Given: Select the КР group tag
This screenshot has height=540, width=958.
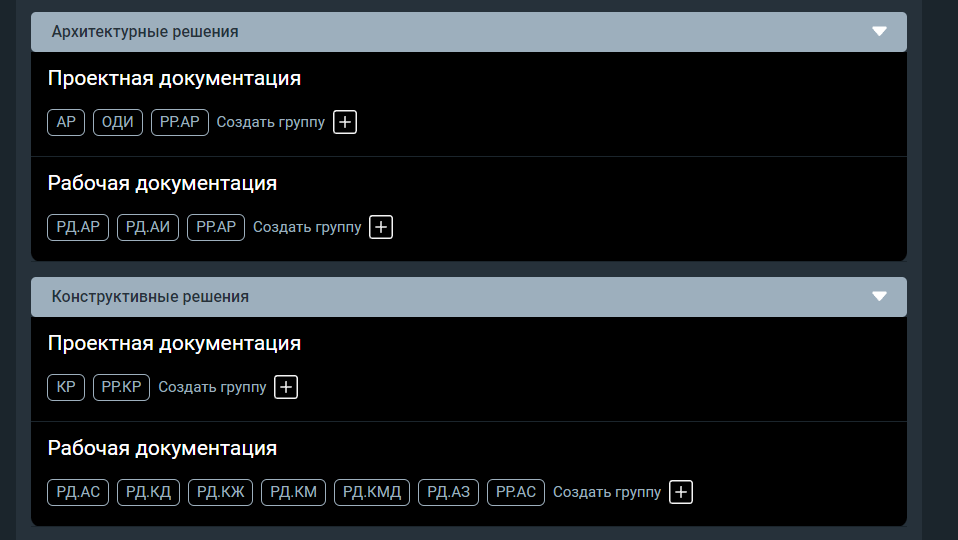Looking at the screenshot, I should click(66, 387).
